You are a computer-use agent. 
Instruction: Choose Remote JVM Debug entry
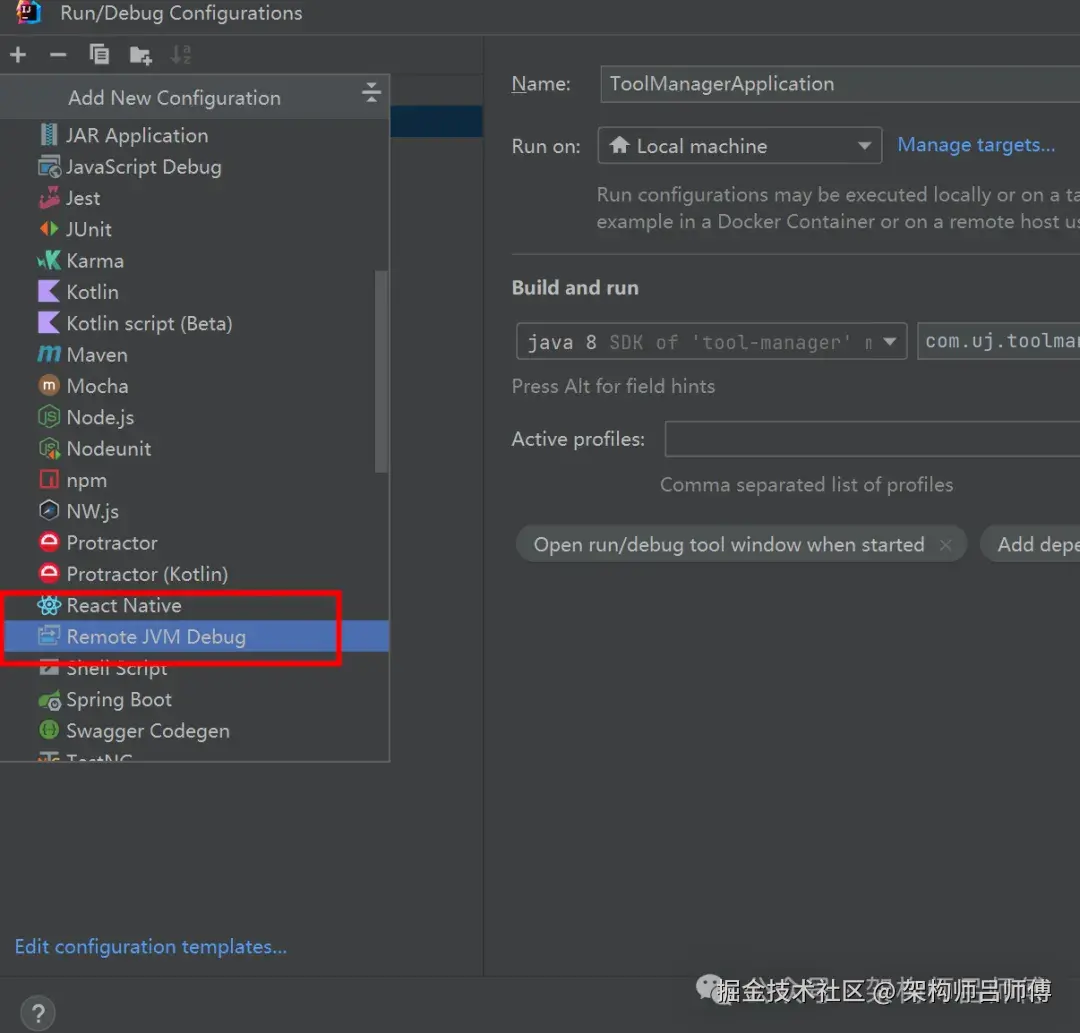(x=195, y=636)
